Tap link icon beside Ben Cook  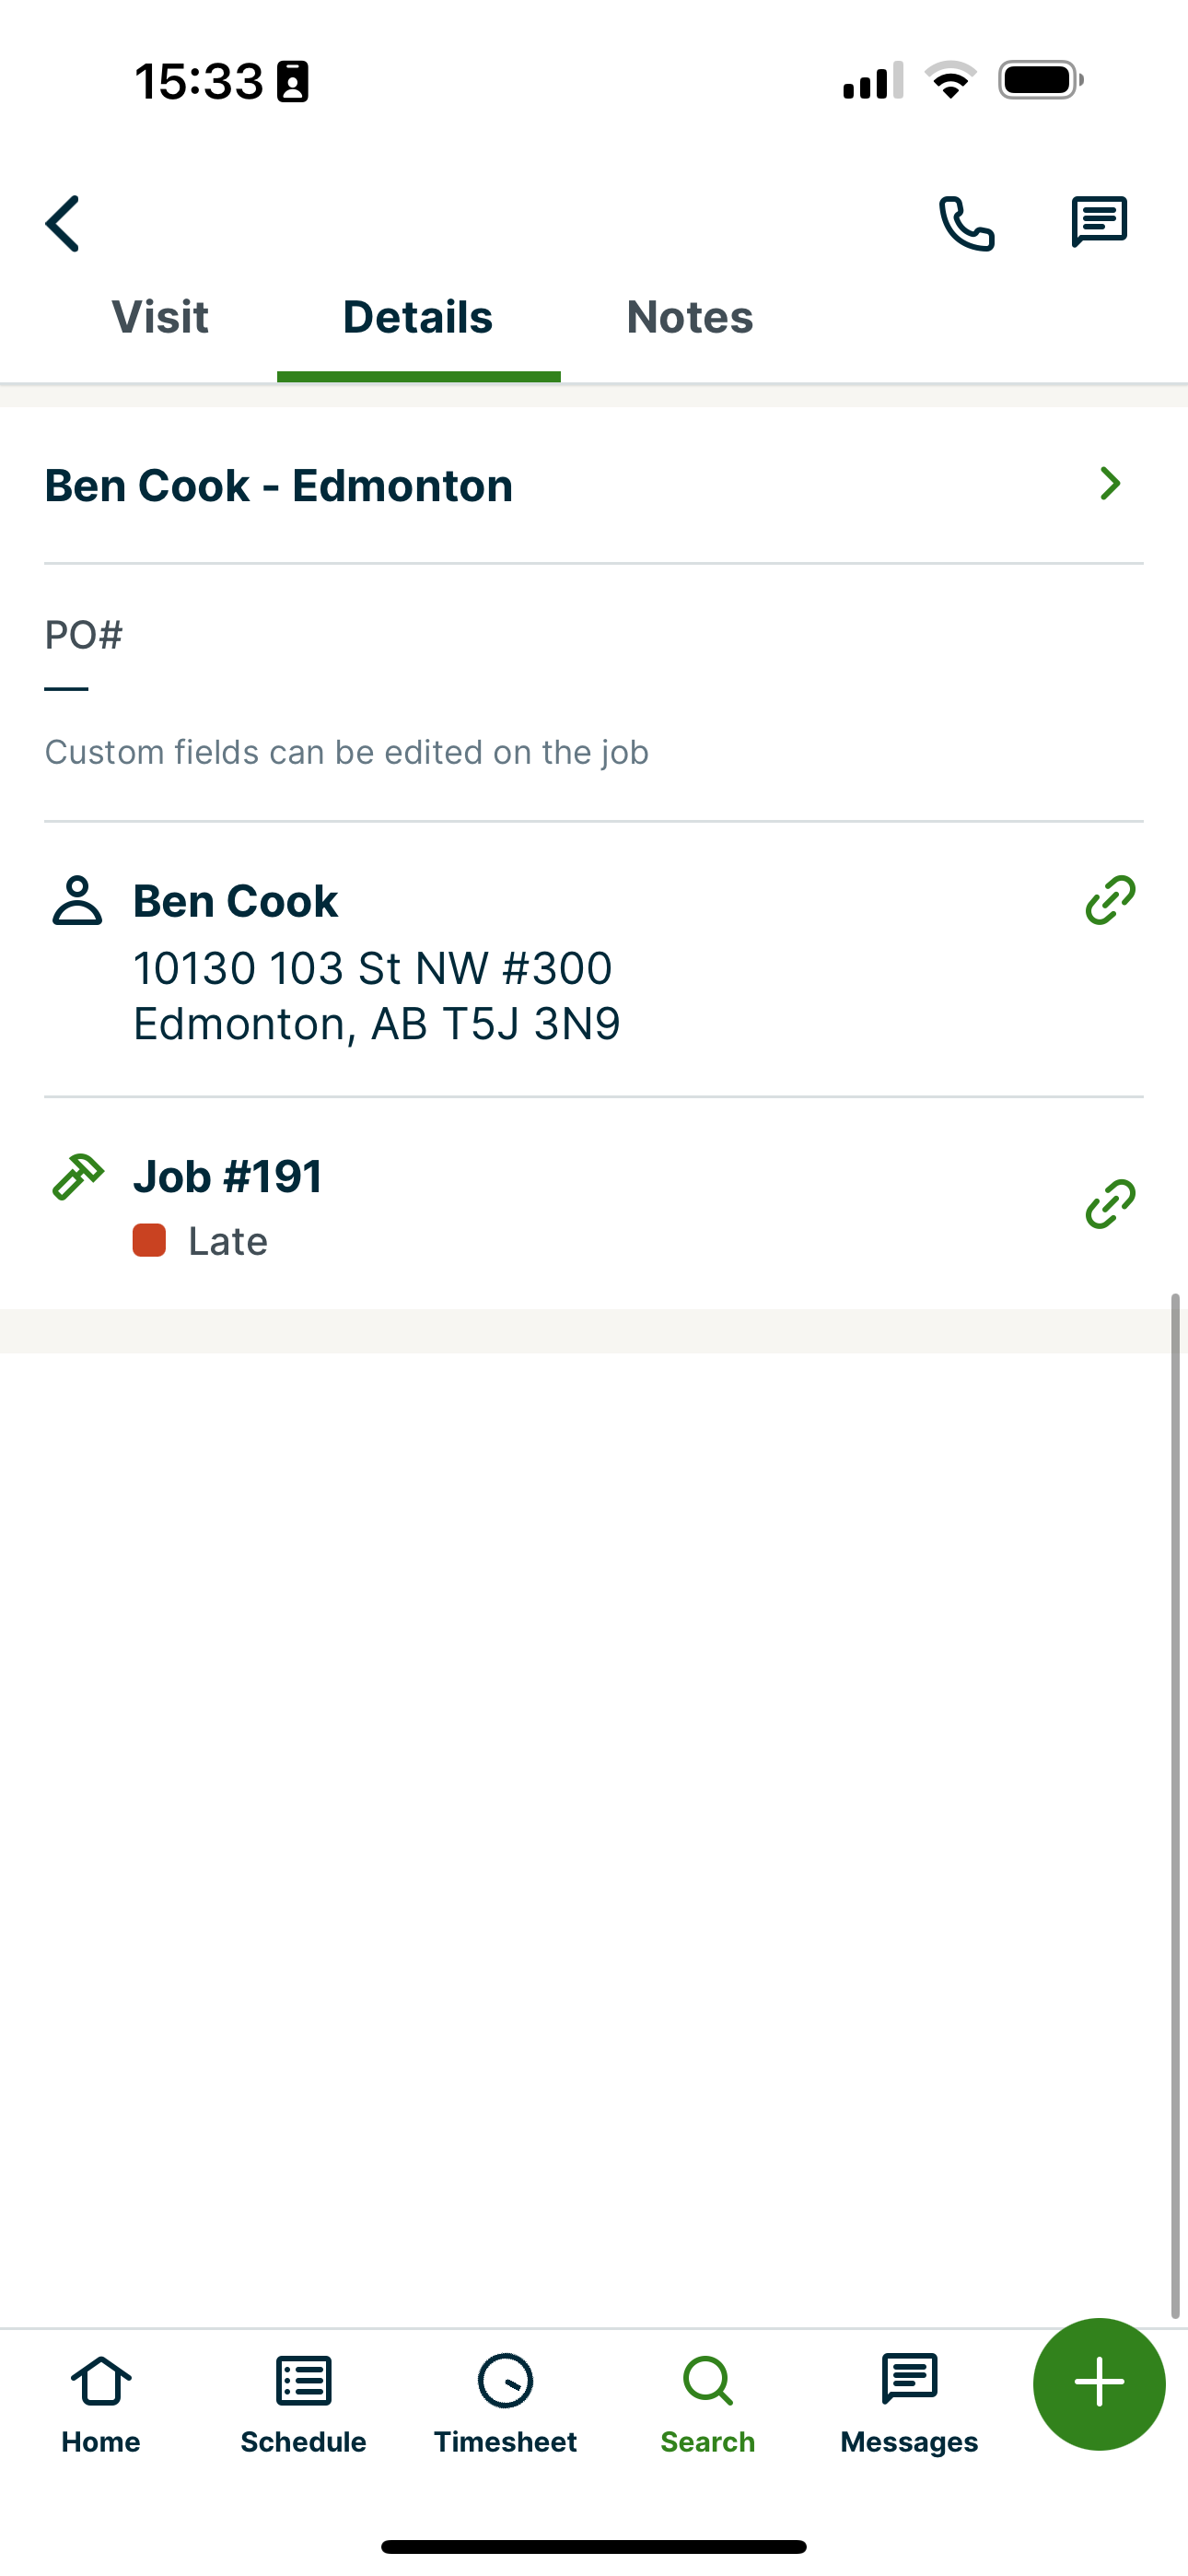[1110, 900]
